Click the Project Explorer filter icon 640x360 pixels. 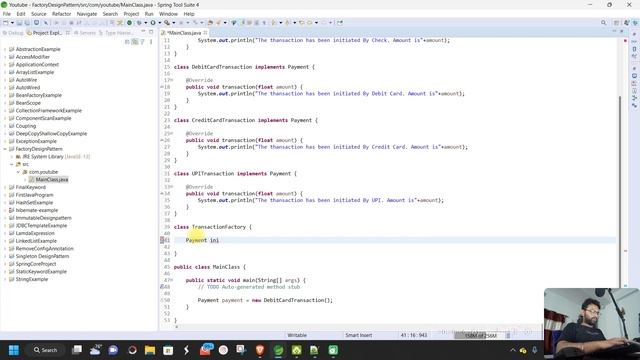[142, 42]
